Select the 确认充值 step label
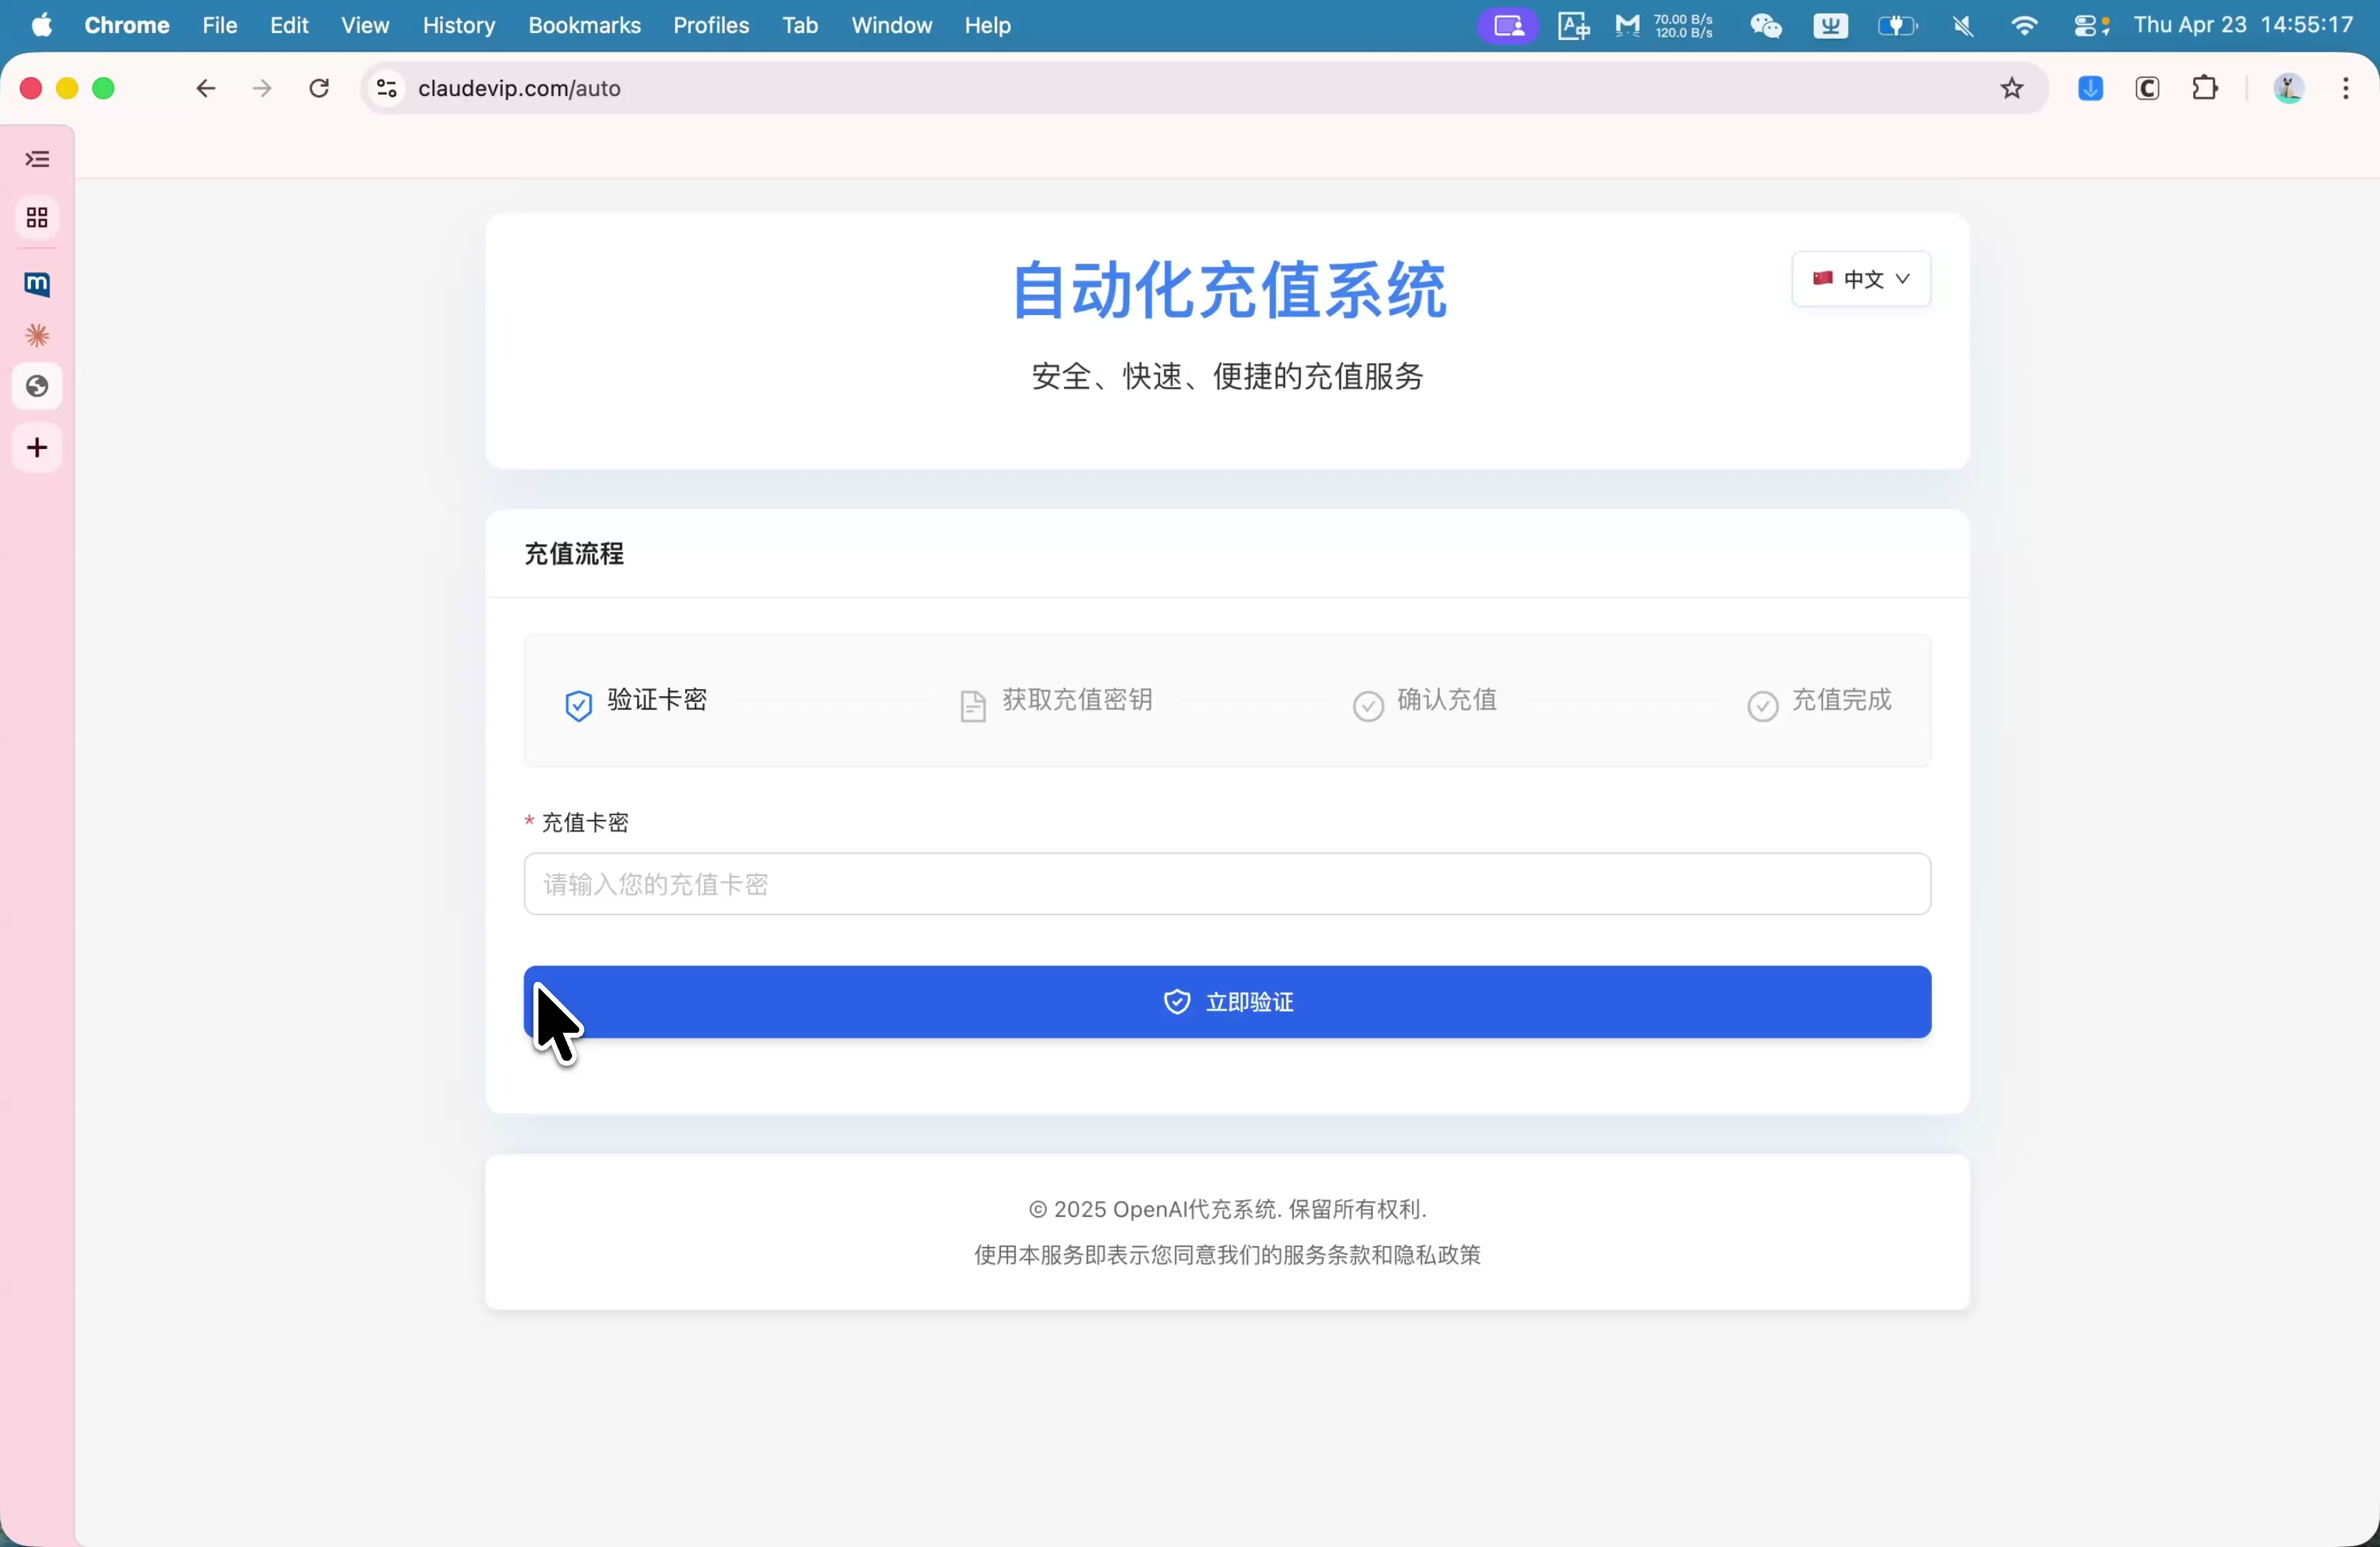This screenshot has height=1547, width=2380. [1447, 700]
